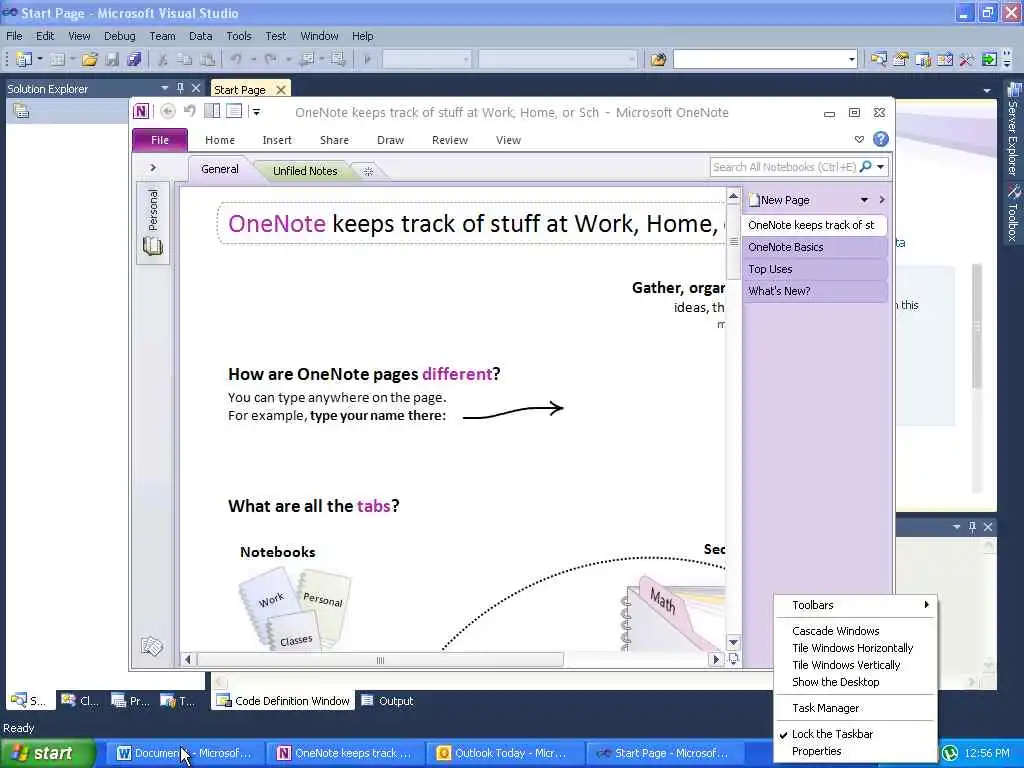The height and width of the screenshot is (768, 1024).
Task: Click the Solution Explorer pin icon
Action: pos(180,88)
